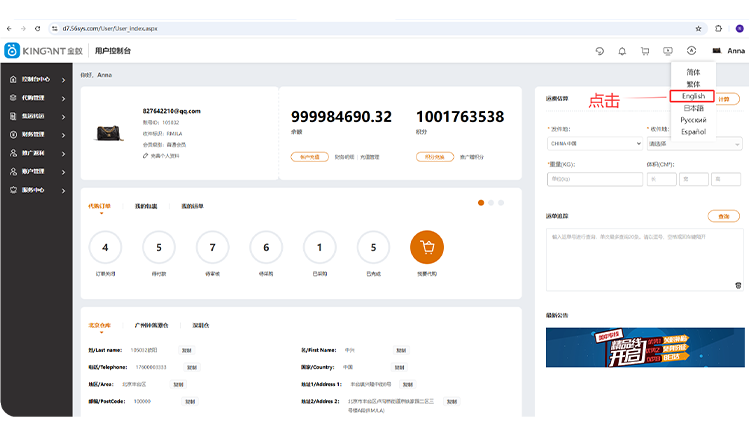This screenshot has height=444, width=749.
Task: Click the pencil icon to edit profile
Action: 146,156
